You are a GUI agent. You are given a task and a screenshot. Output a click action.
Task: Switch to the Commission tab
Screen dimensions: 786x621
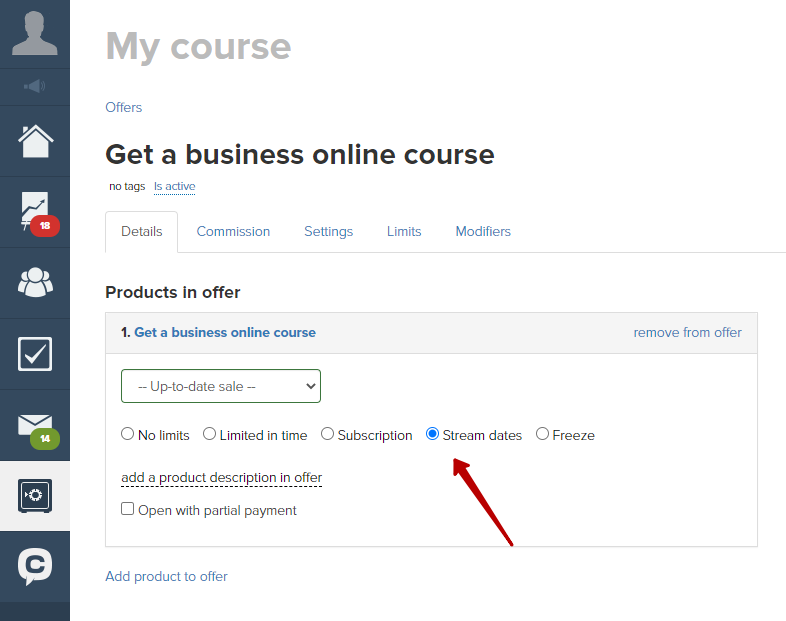233,232
